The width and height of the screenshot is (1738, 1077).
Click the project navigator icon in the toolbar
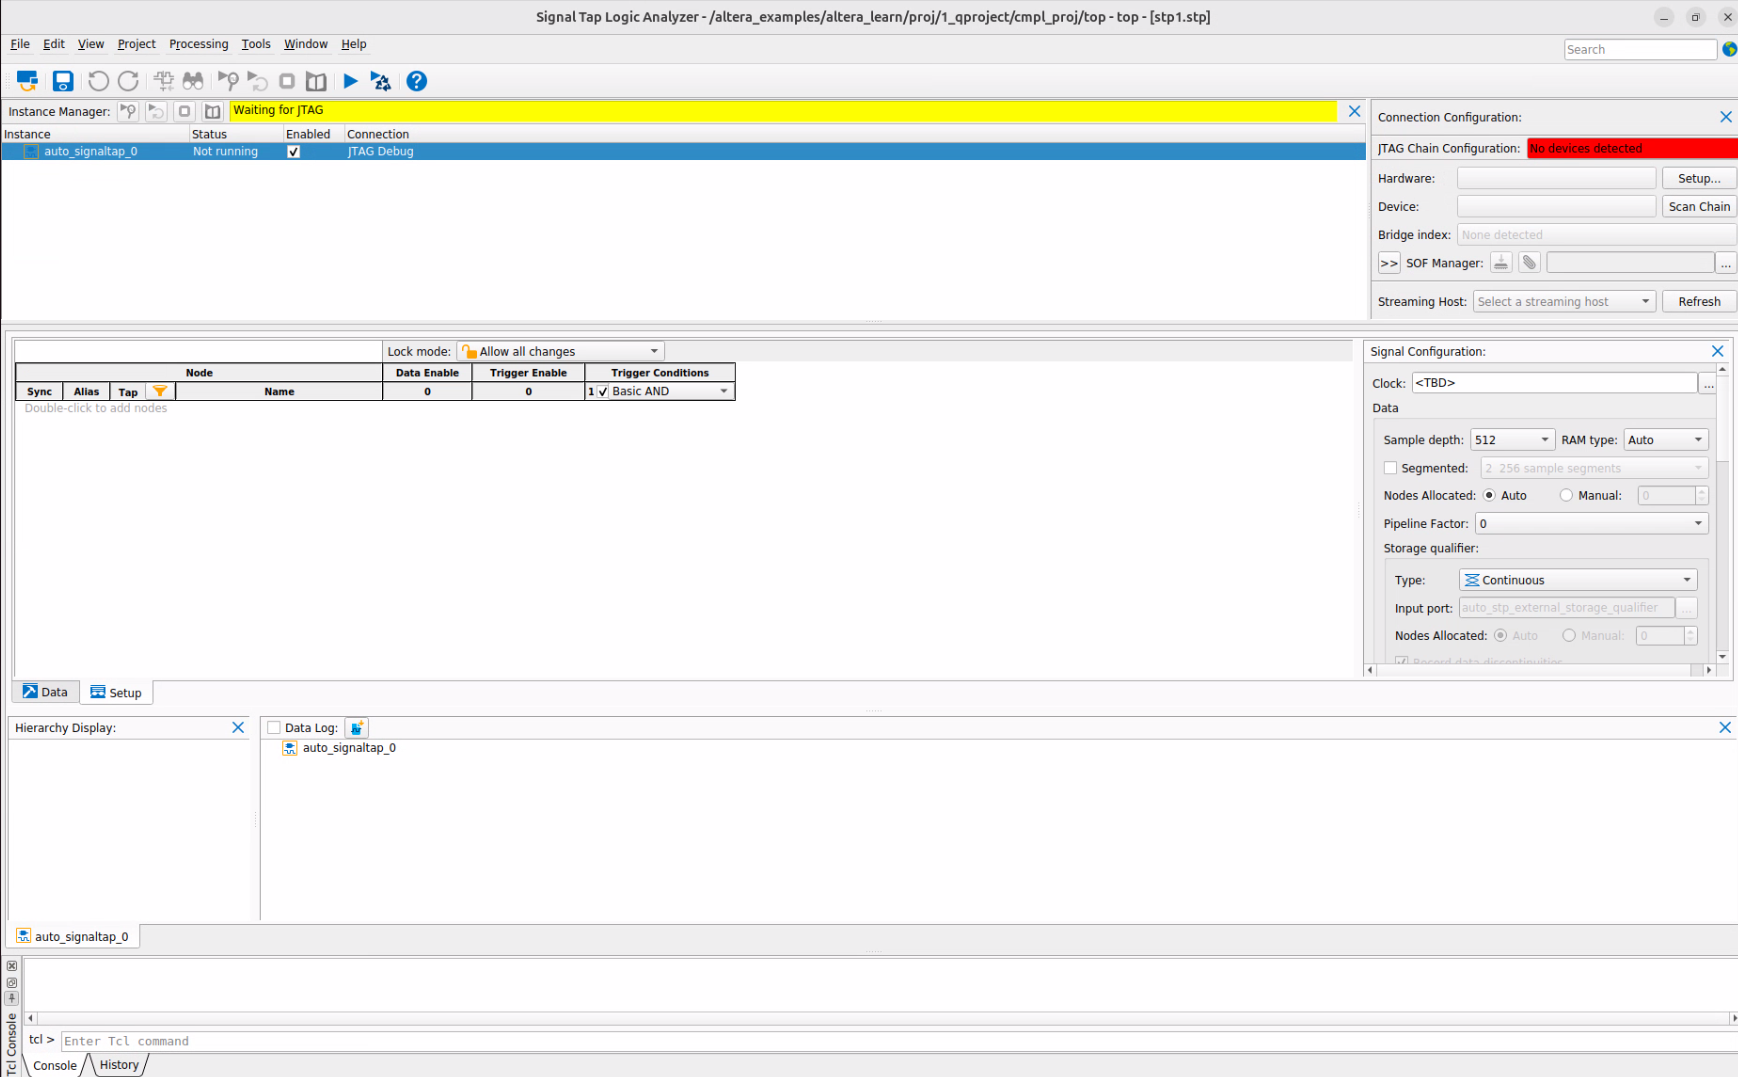pyautogui.click(x=27, y=81)
